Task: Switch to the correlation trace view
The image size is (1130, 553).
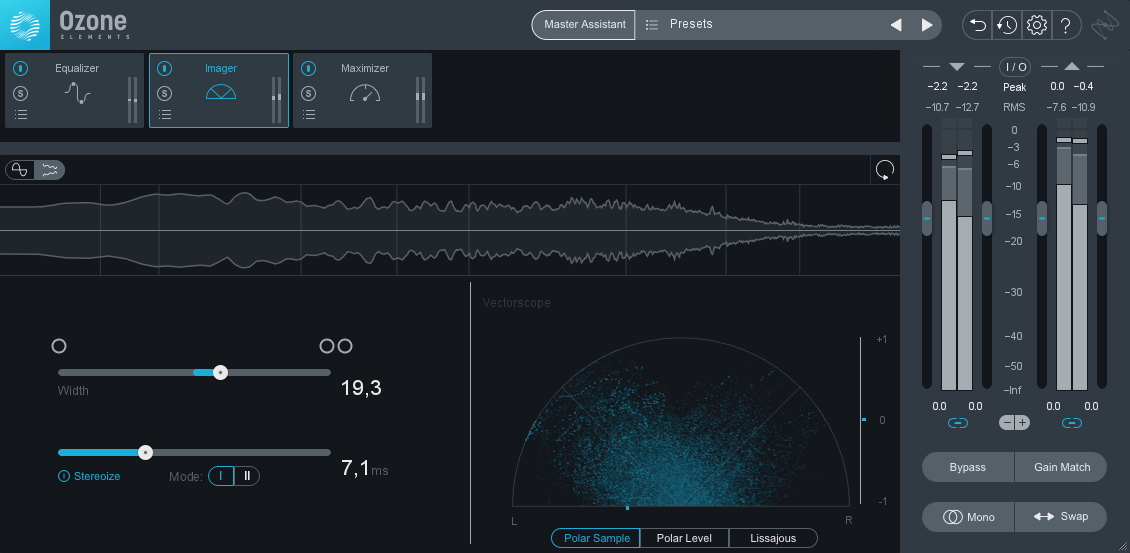Action: [x=20, y=170]
